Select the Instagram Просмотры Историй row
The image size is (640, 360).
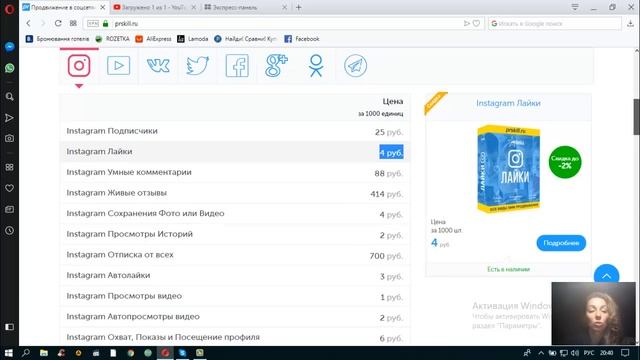pos(235,234)
